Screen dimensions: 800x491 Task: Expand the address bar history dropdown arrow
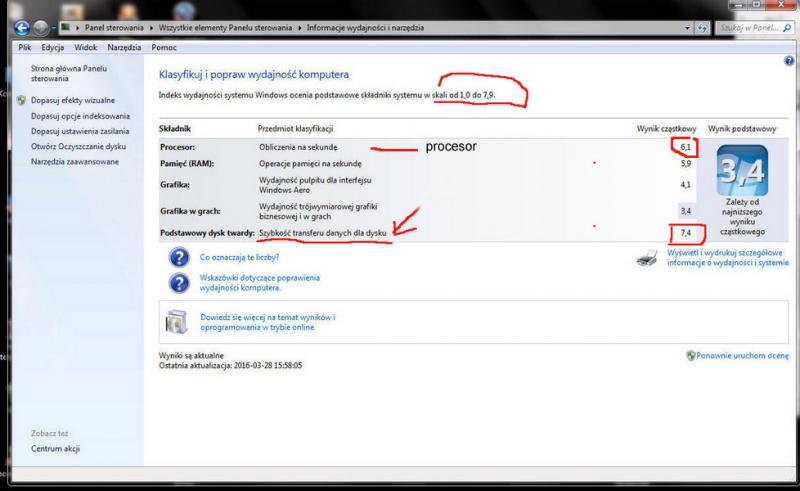point(687,28)
